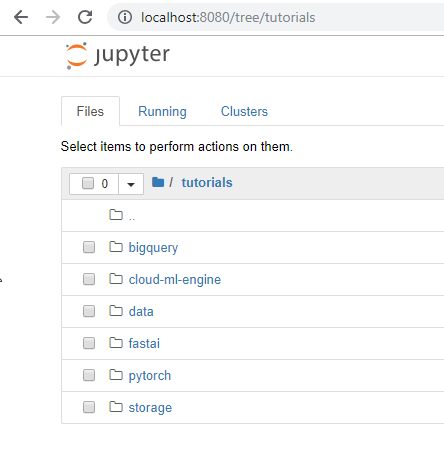
Task: Click the browser forward arrow icon
Action: [x=53, y=17]
